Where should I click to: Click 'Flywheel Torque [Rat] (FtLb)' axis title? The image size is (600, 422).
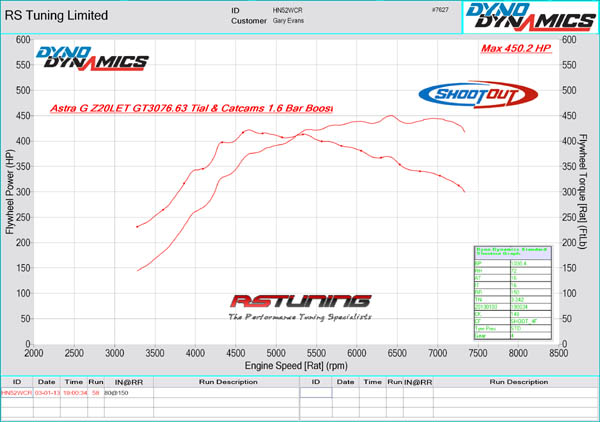click(x=582, y=191)
